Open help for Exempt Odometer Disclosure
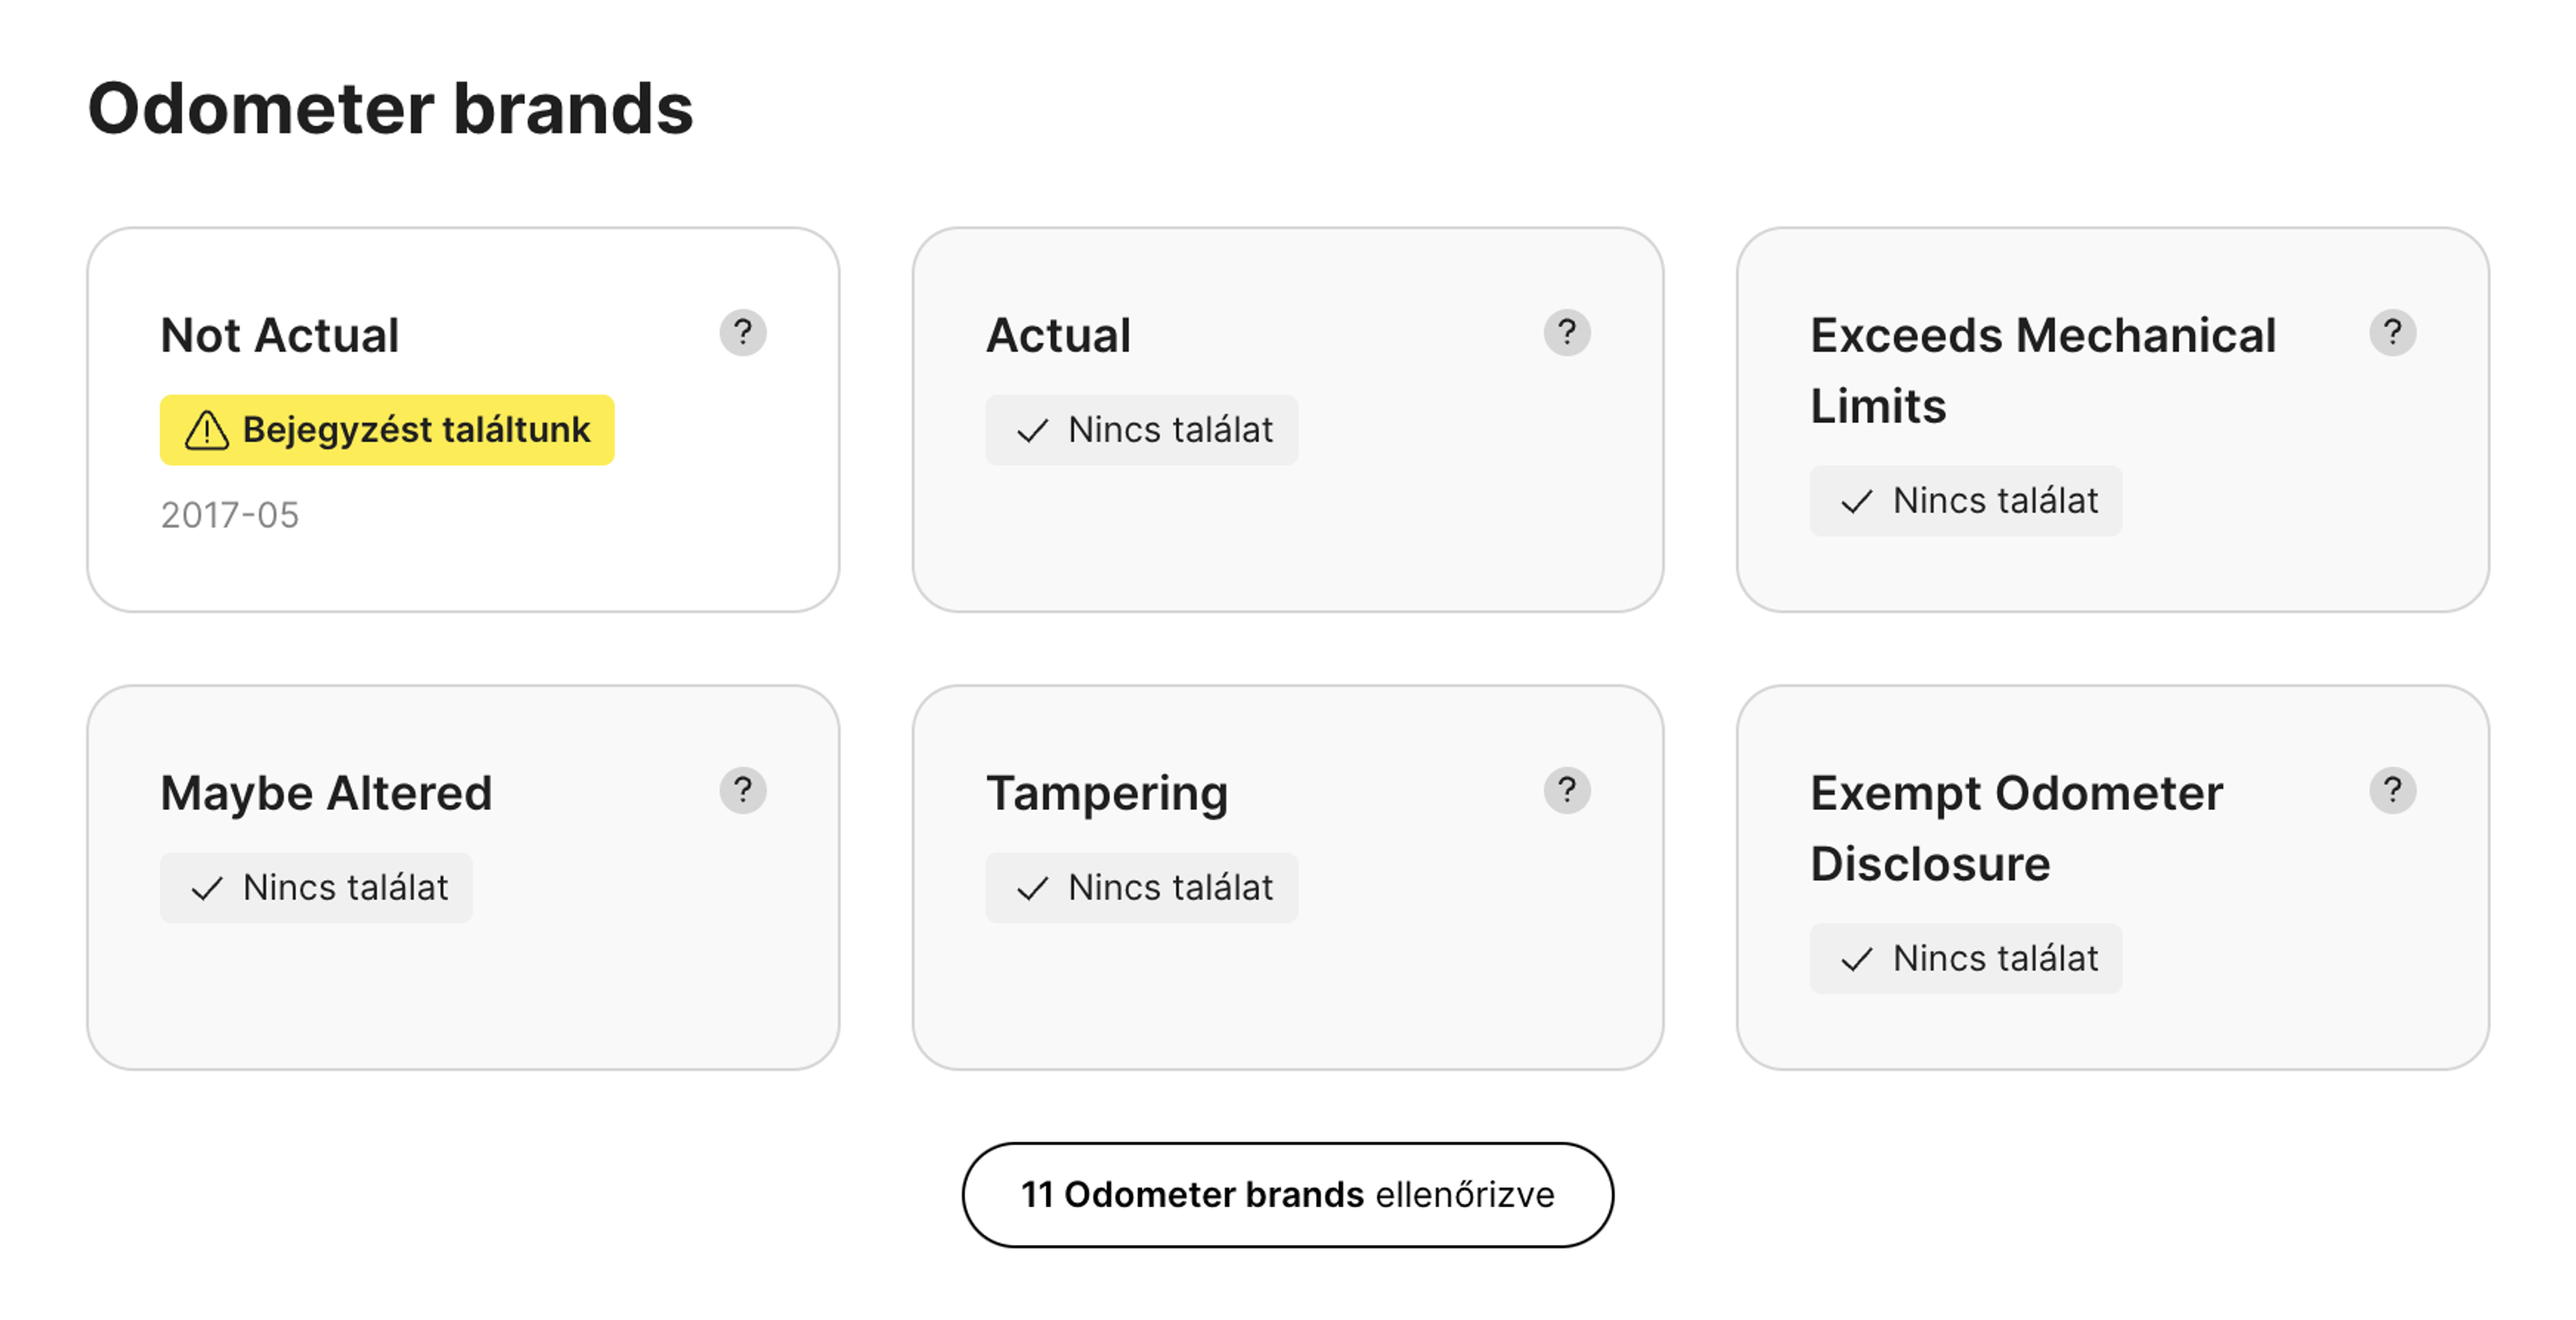The width and height of the screenshot is (2576, 1320). [2392, 790]
